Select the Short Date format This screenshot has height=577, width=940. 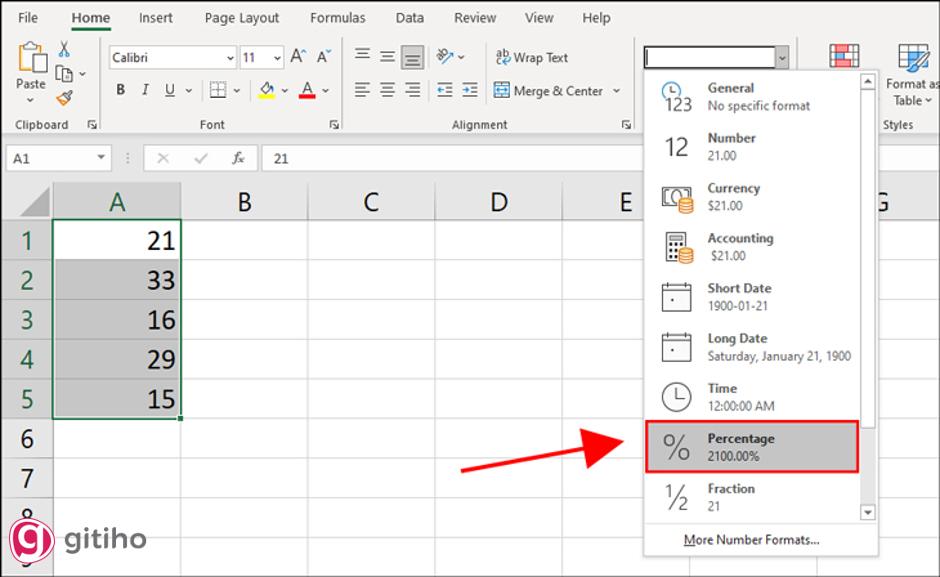coord(752,297)
